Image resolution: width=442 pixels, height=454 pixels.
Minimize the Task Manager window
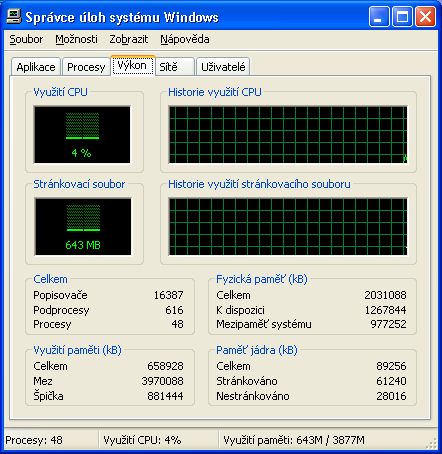(x=379, y=16)
